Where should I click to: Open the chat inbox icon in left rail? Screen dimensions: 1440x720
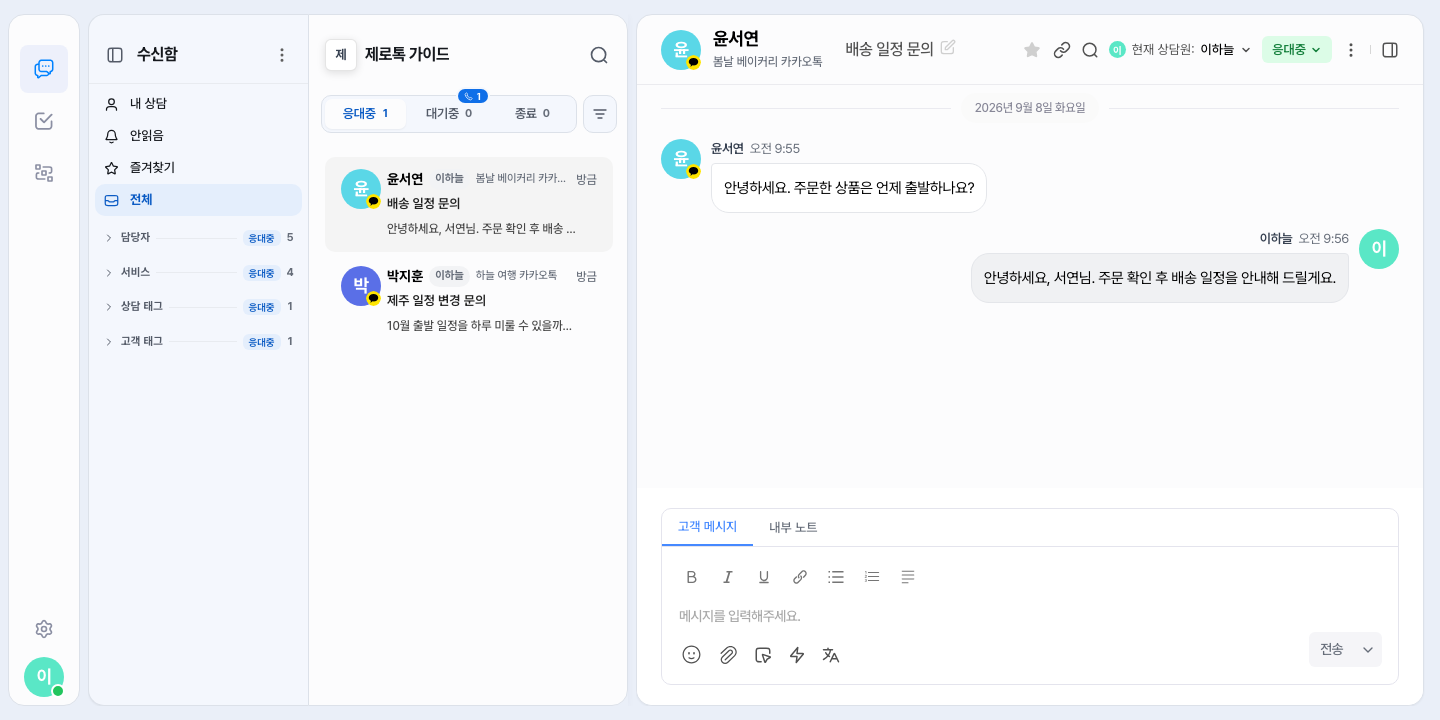tap(44, 69)
